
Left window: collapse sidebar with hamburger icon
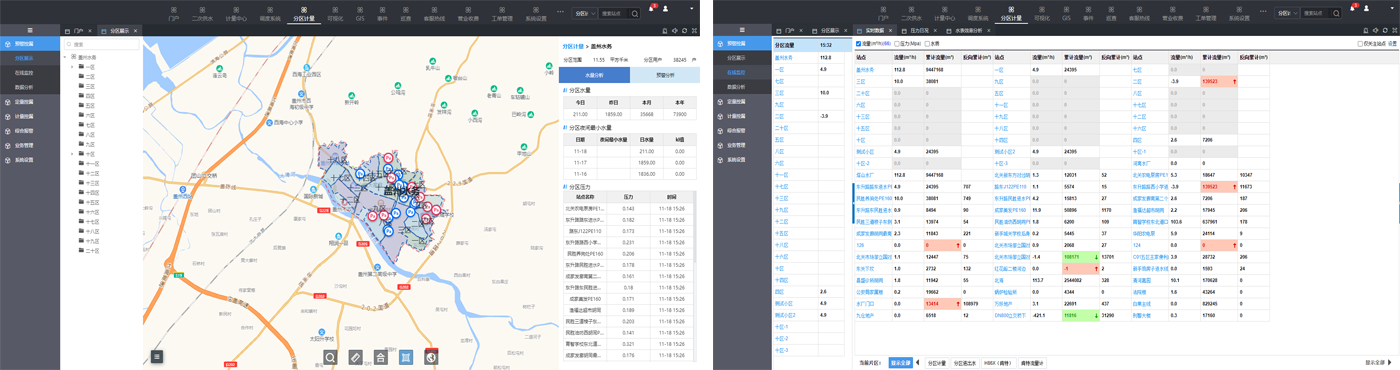pos(29,31)
